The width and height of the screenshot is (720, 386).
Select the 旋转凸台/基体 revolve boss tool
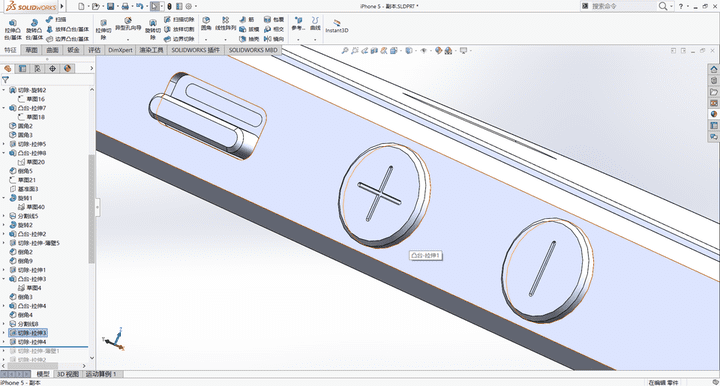coord(34,29)
